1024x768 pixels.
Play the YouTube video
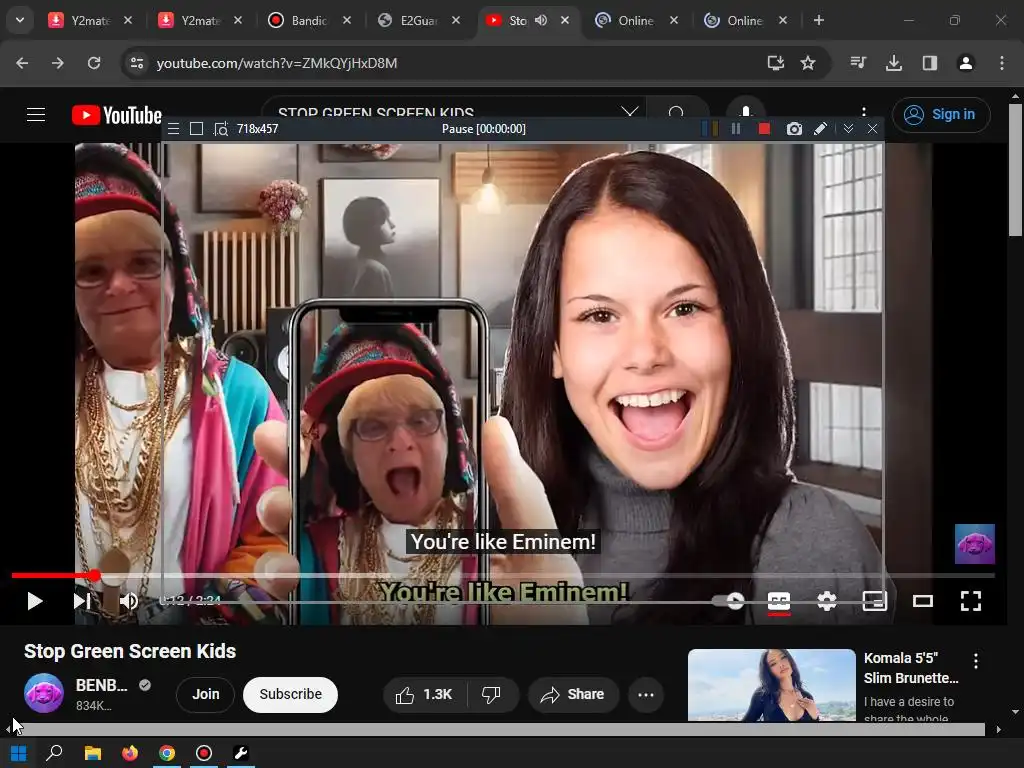click(x=35, y=601)
